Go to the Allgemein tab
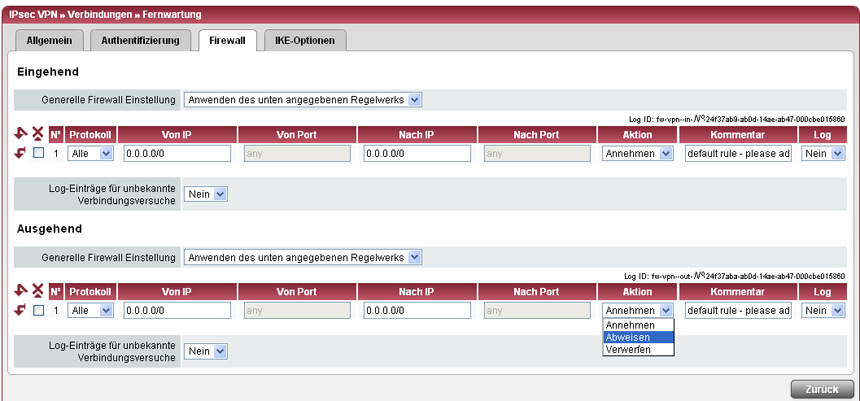Screen dimensions: 860x401 click(49, 40)
